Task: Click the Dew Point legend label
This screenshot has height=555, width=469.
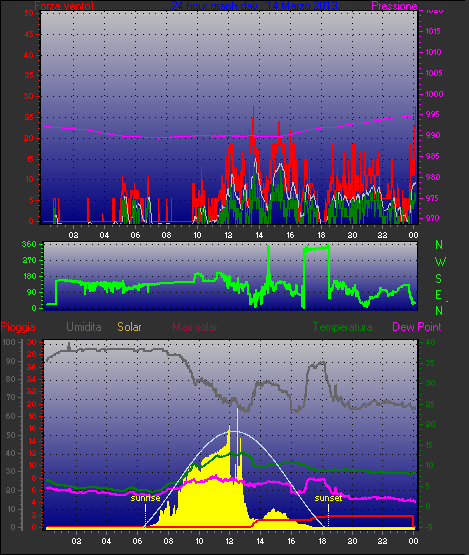Action: pos(417,327)
